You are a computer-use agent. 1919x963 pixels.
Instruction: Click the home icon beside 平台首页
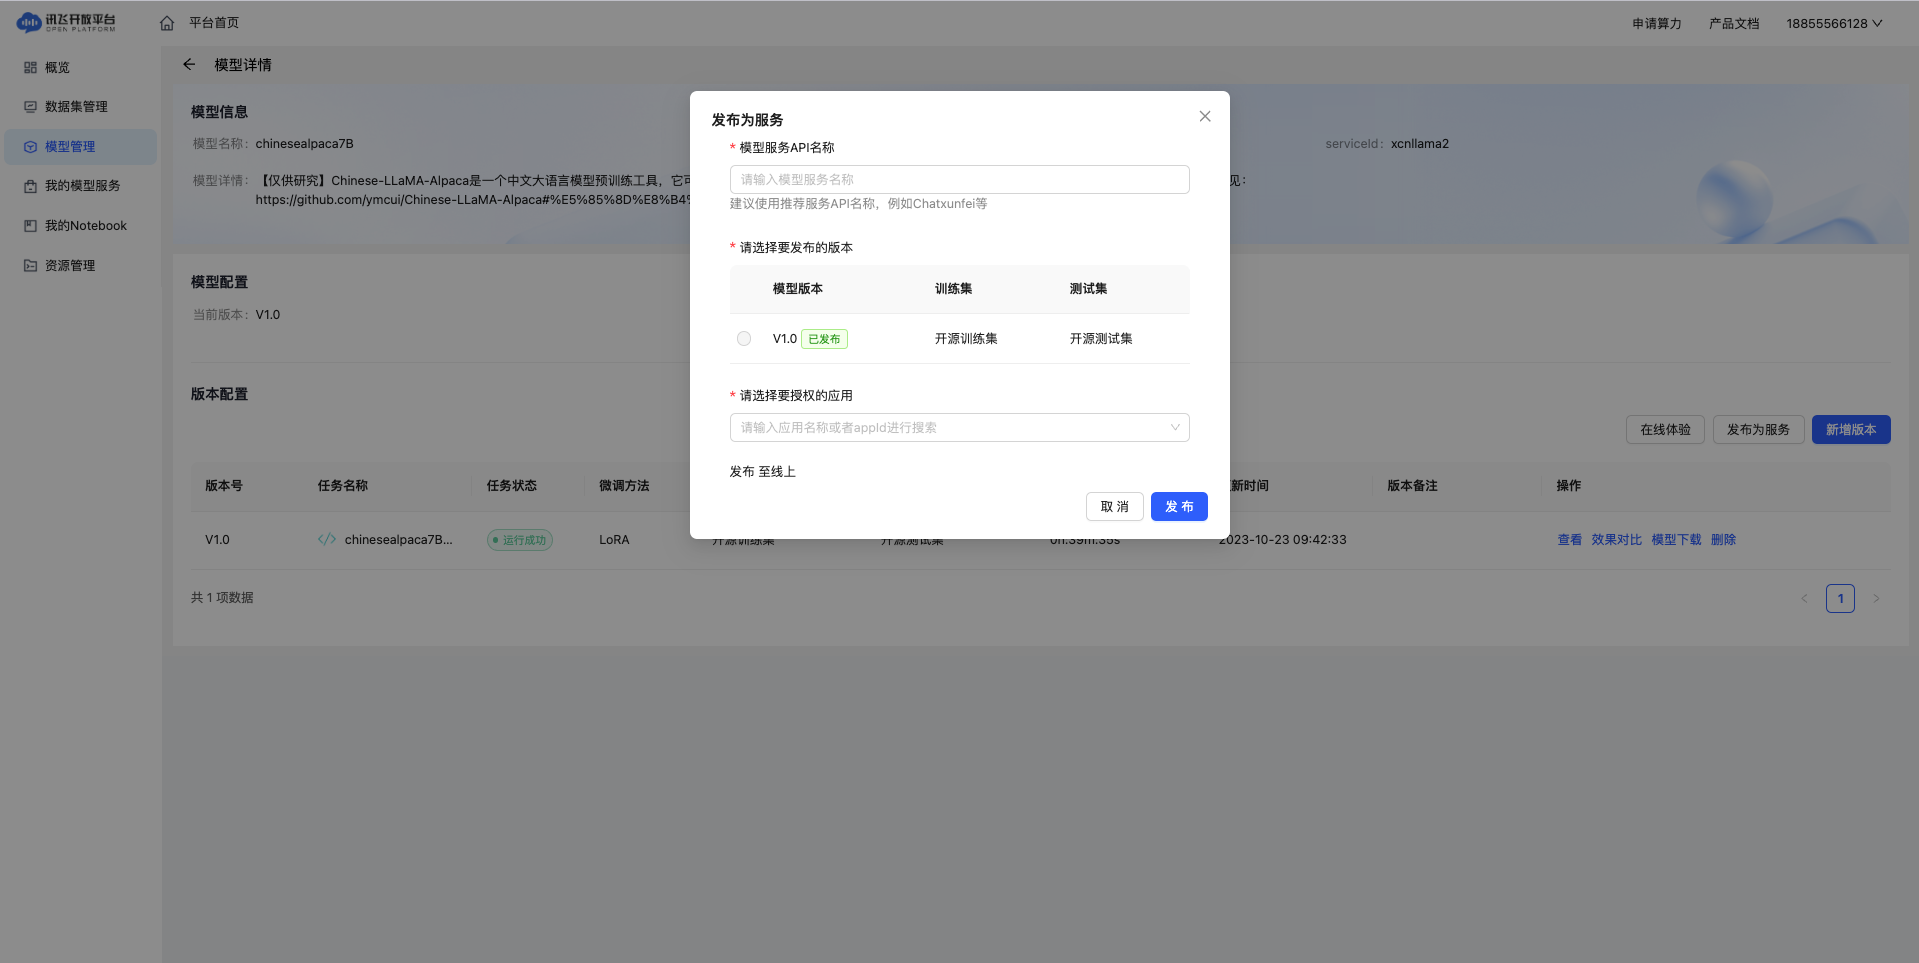pyautogui.click(x=167, y=23)
